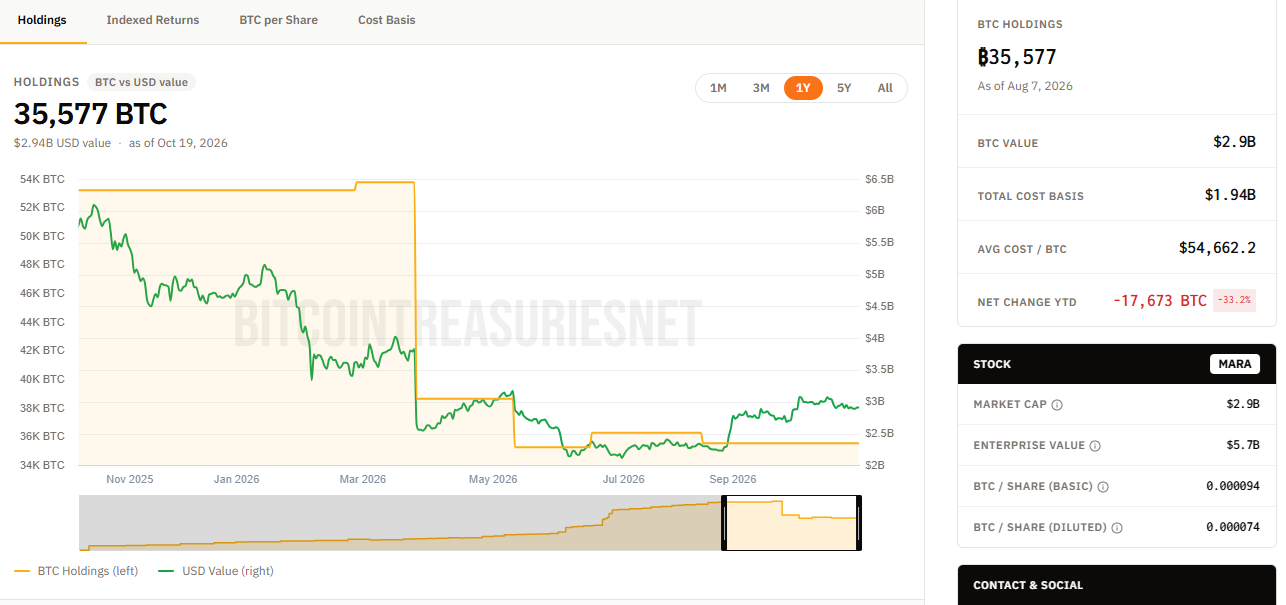Grab the left handle of the range navigator
This screenshot has height=605, width=1286.
click(724, 523)
